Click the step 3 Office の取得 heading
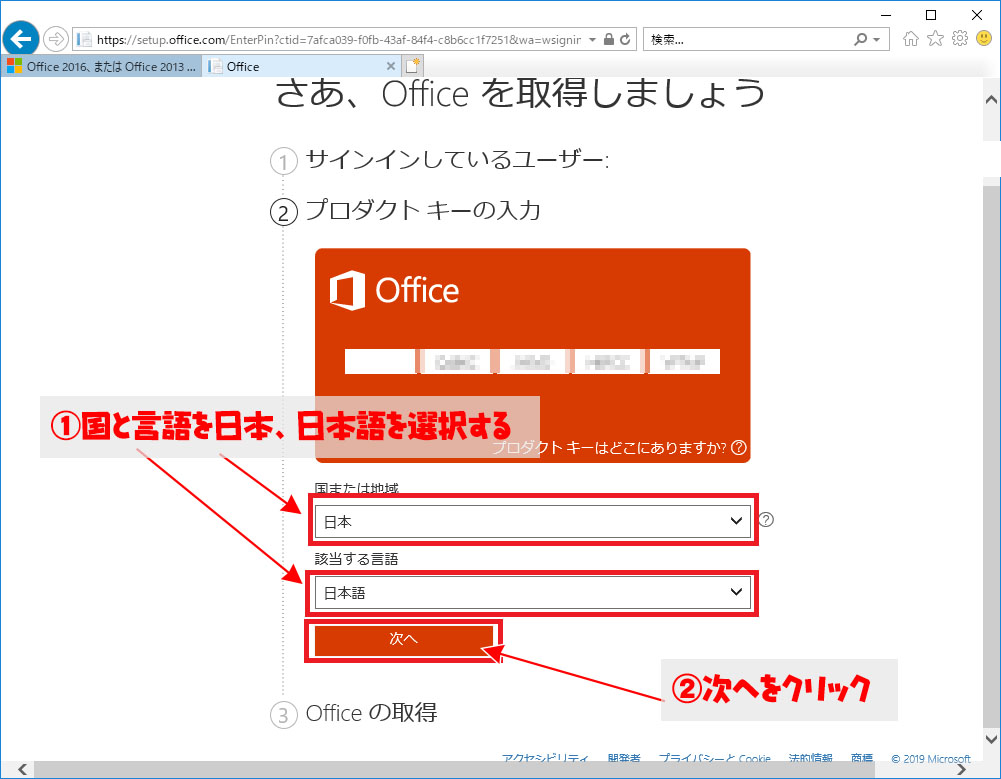The width and height of the screenshot is (1001, 779). [371, 713]
